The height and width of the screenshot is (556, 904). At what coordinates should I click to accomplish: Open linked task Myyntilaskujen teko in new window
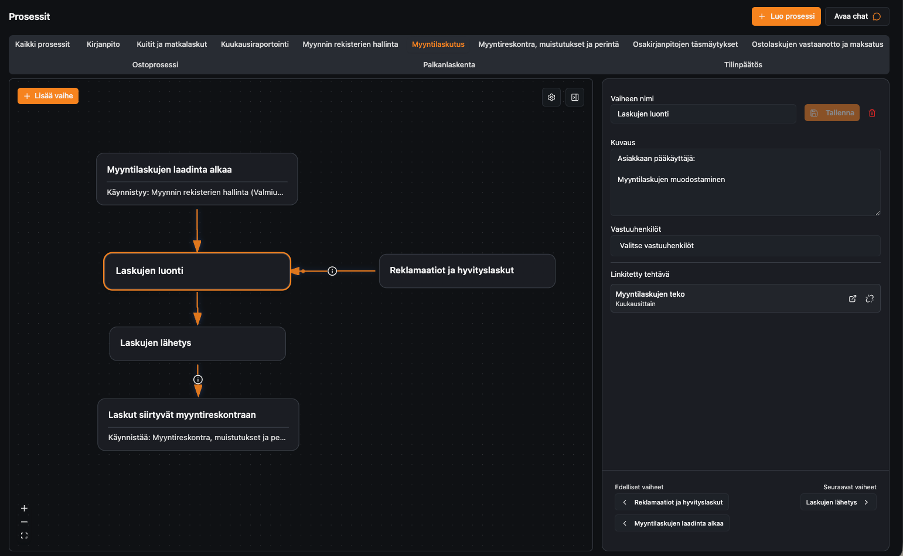coord(852,298)
